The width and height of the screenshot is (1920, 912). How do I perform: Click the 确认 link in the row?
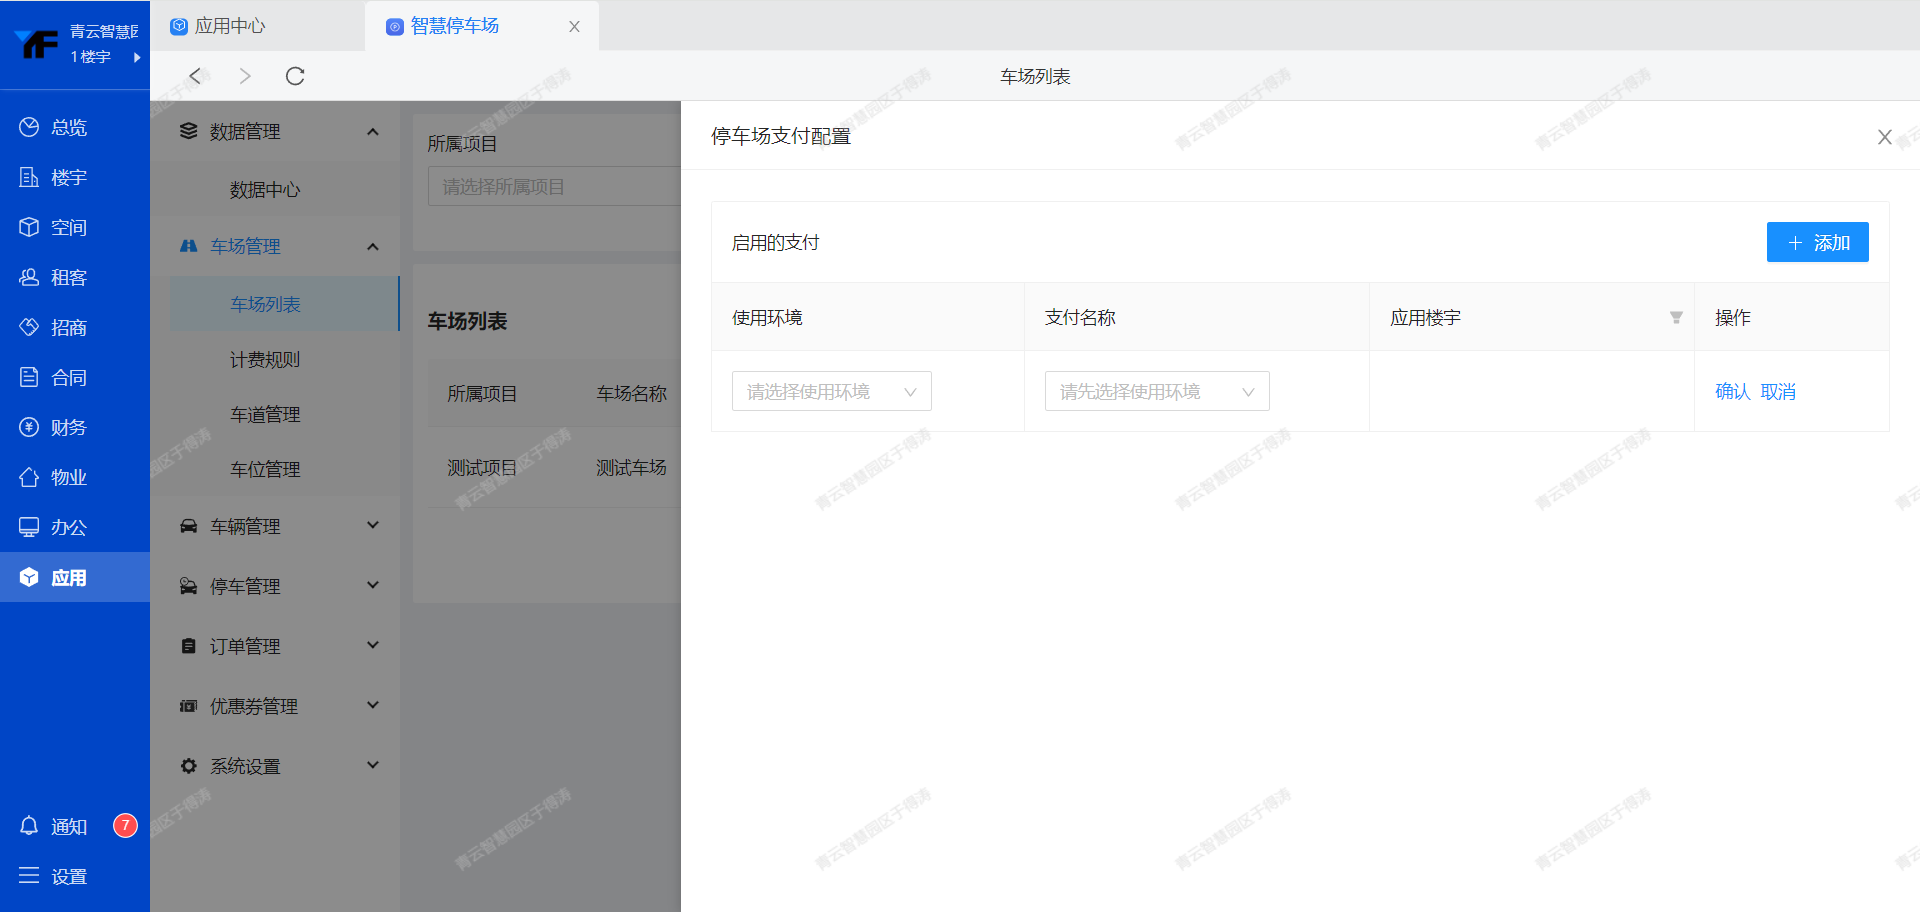coord(1732,391)
